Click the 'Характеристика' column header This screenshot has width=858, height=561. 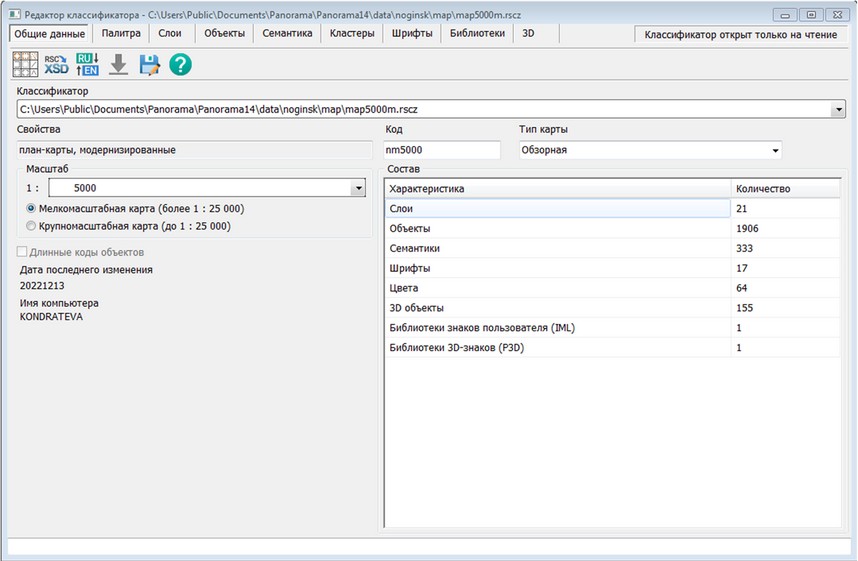coord(556,188)
